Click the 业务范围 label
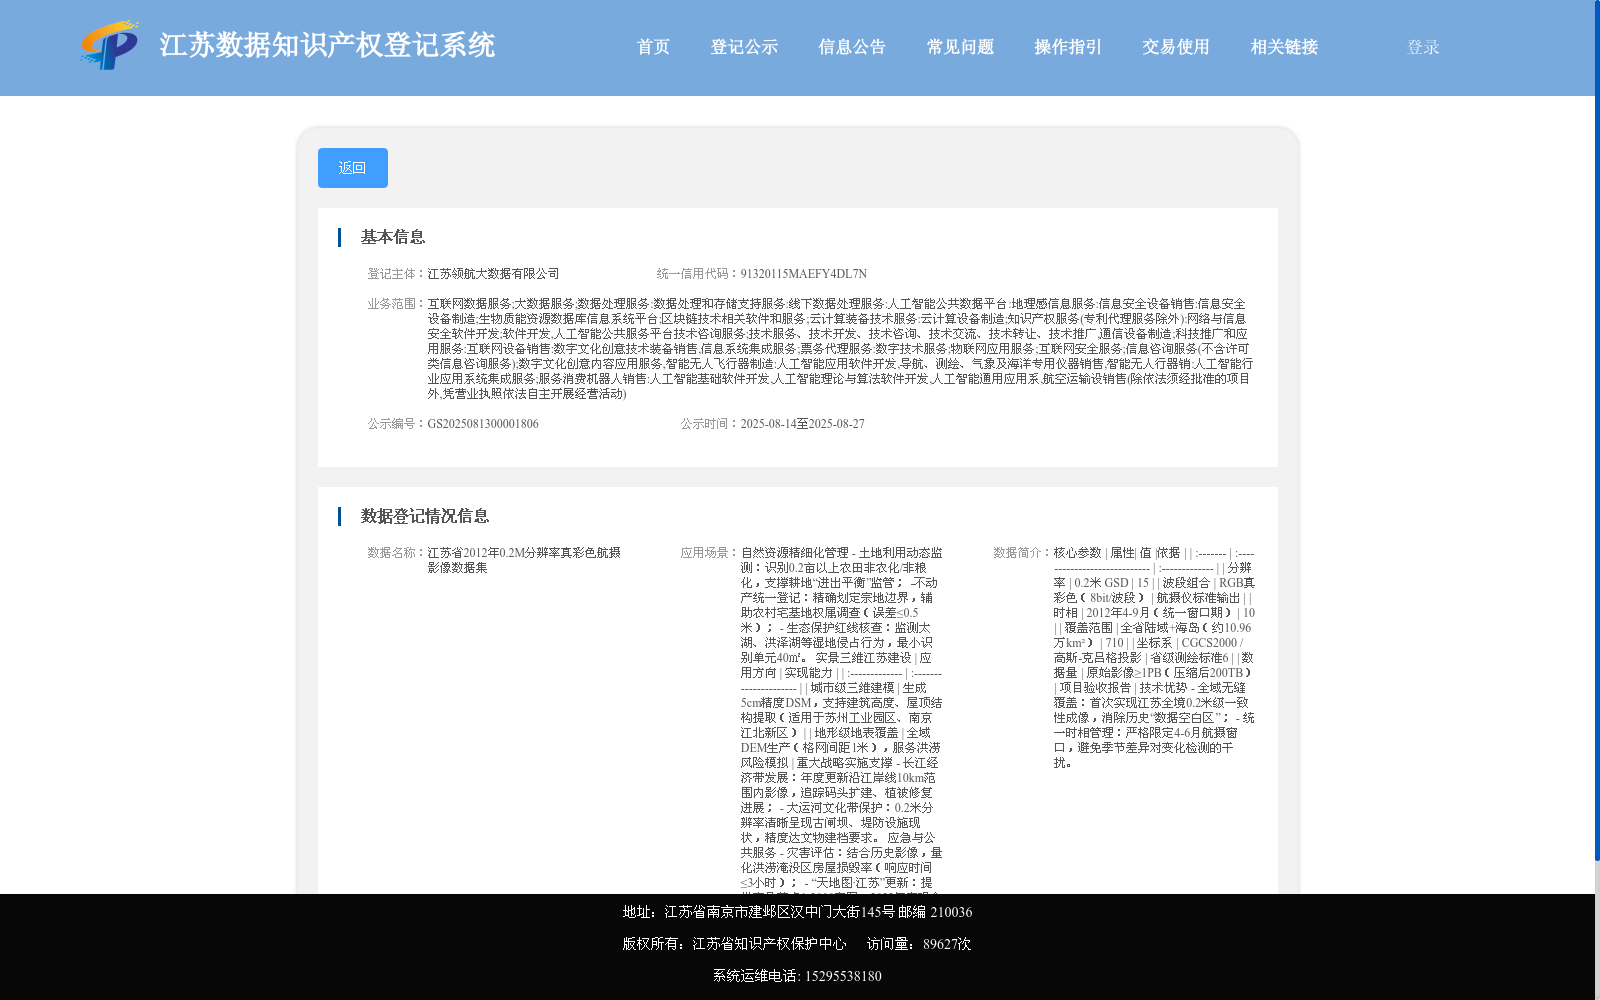 coord(397,304)
